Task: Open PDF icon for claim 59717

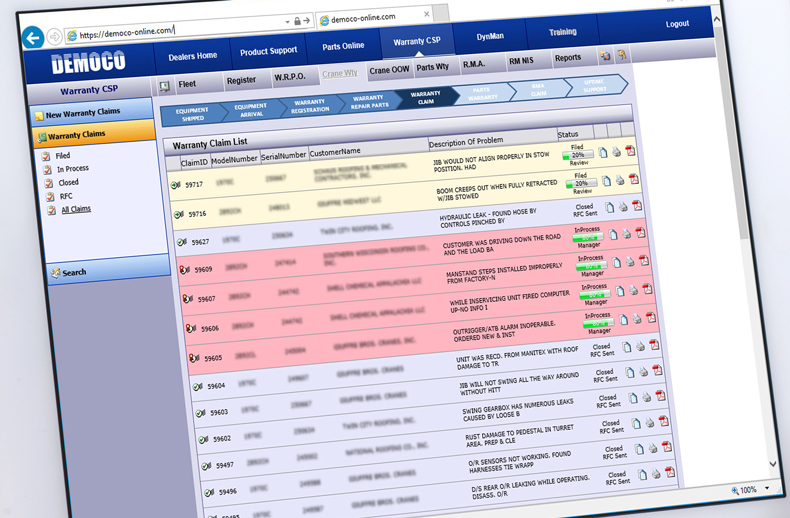Action: coord(631,151)
